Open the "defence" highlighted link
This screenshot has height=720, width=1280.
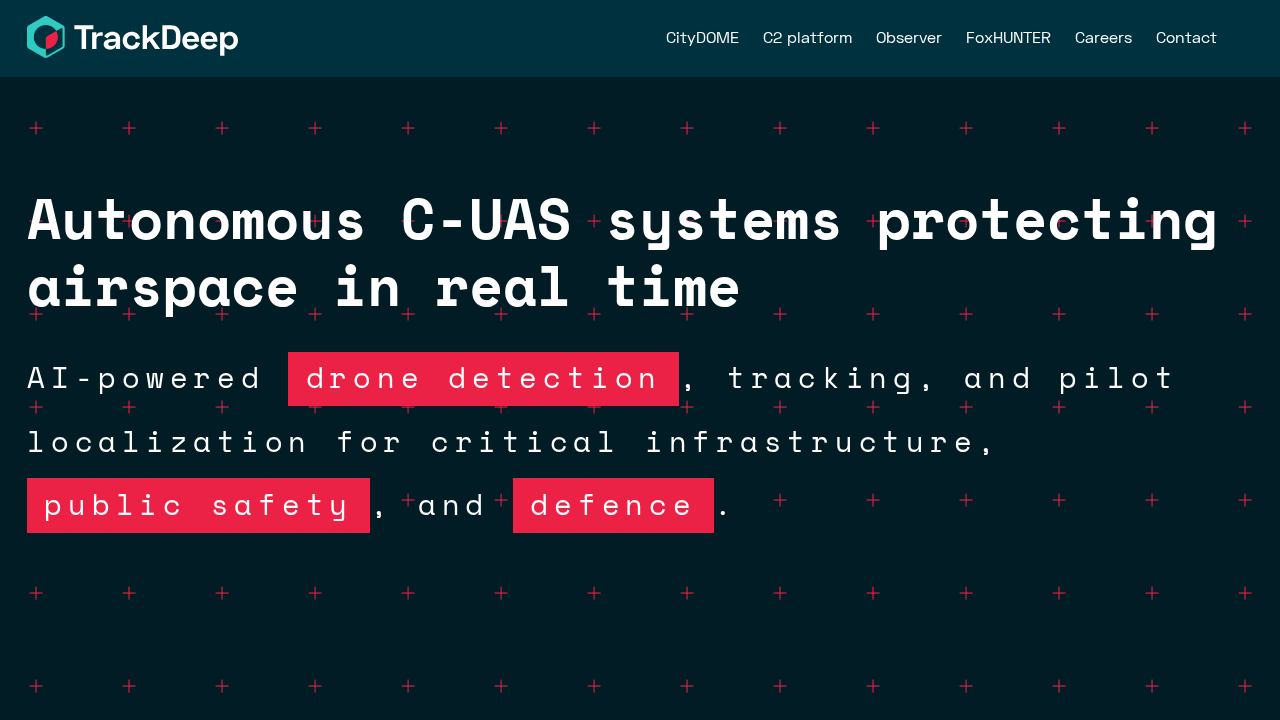click(613, 505)
